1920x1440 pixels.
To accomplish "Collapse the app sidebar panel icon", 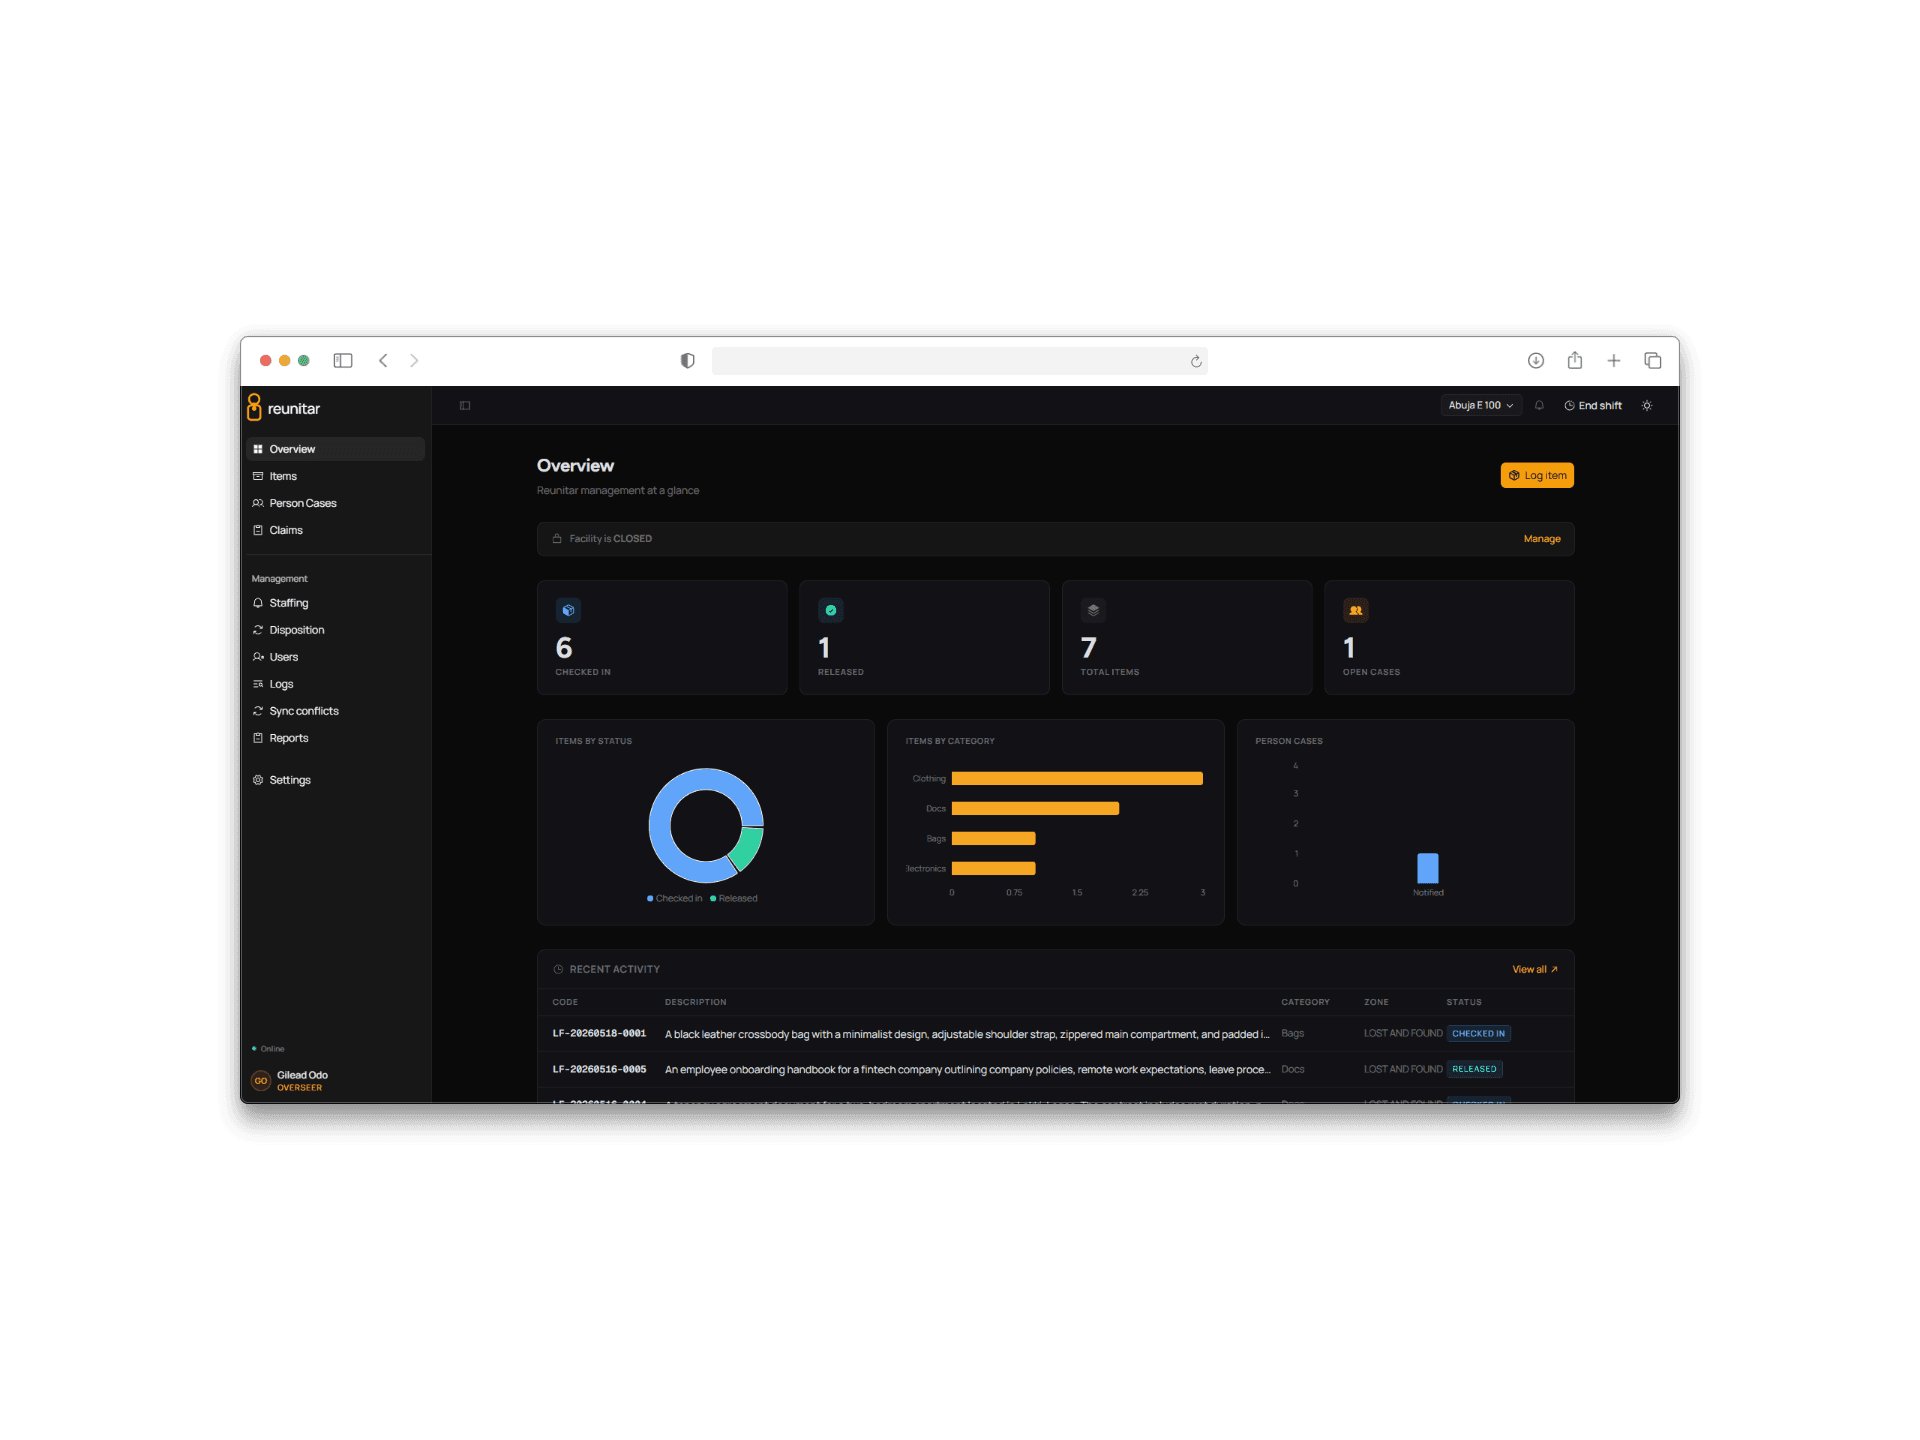I will click(x=465, y=406).
